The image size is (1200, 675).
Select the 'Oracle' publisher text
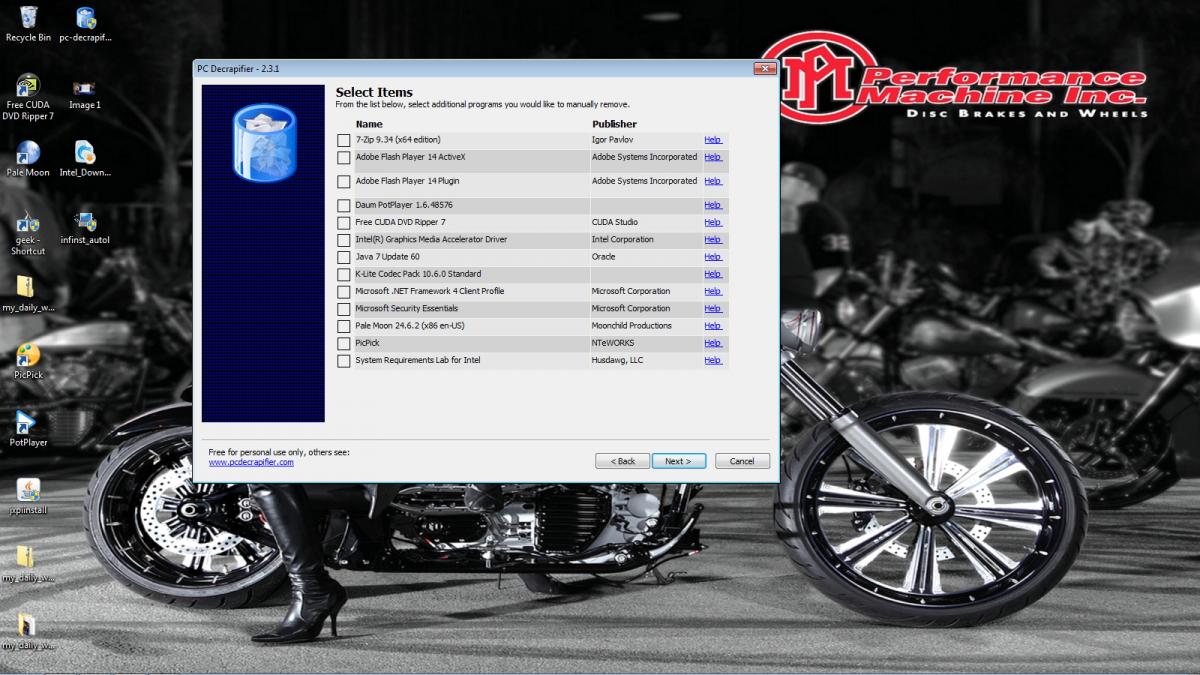[603, 257]
